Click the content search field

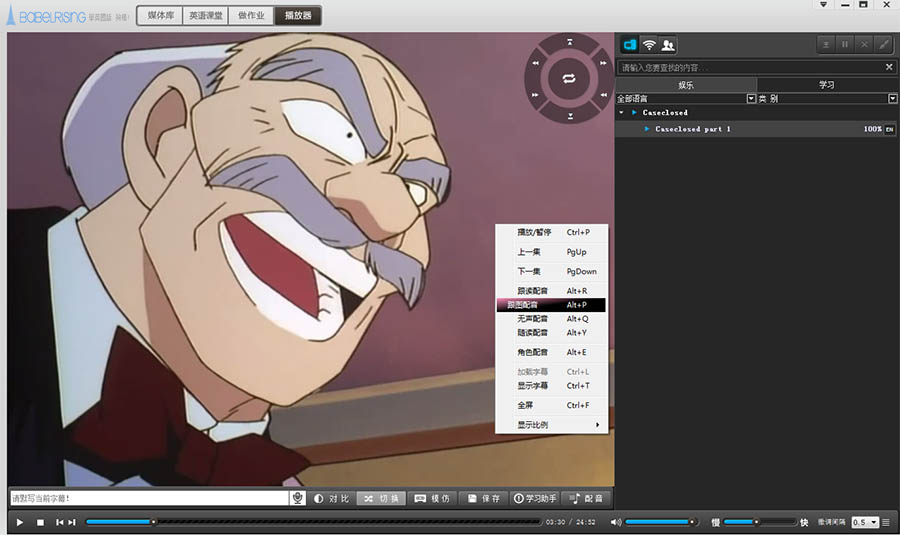pyautogui.click(x=751, y=67)
